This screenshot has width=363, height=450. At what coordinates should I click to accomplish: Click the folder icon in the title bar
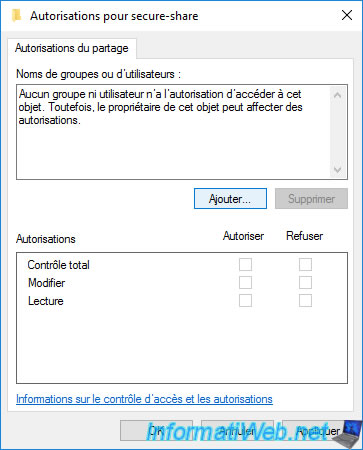point(16,16)
